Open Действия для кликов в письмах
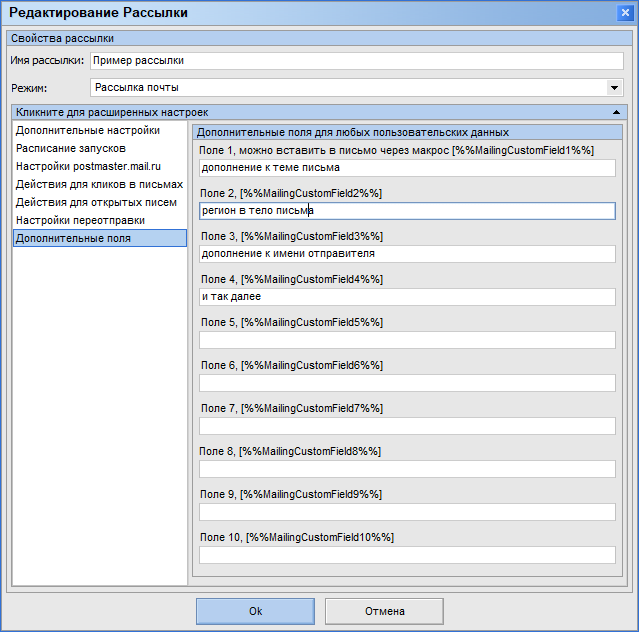The image size is (639, 632). pos(99,184)
